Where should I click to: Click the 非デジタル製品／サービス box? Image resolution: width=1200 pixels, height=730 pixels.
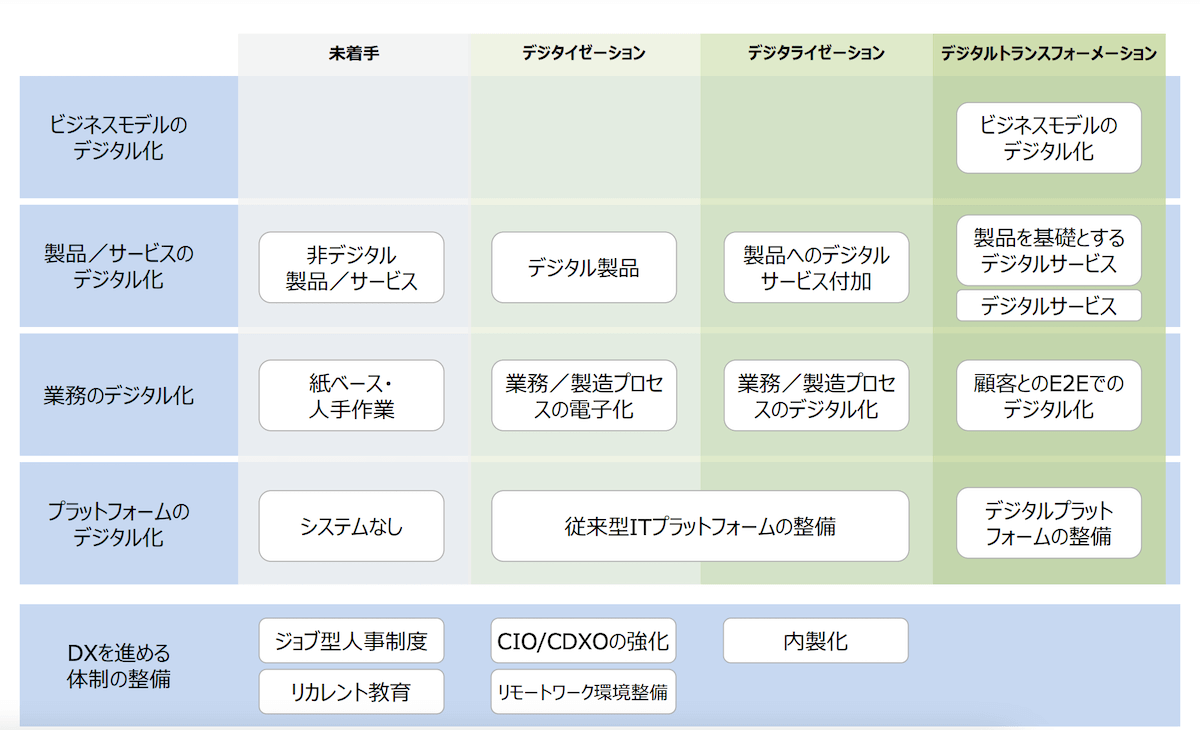coord(351,268)
